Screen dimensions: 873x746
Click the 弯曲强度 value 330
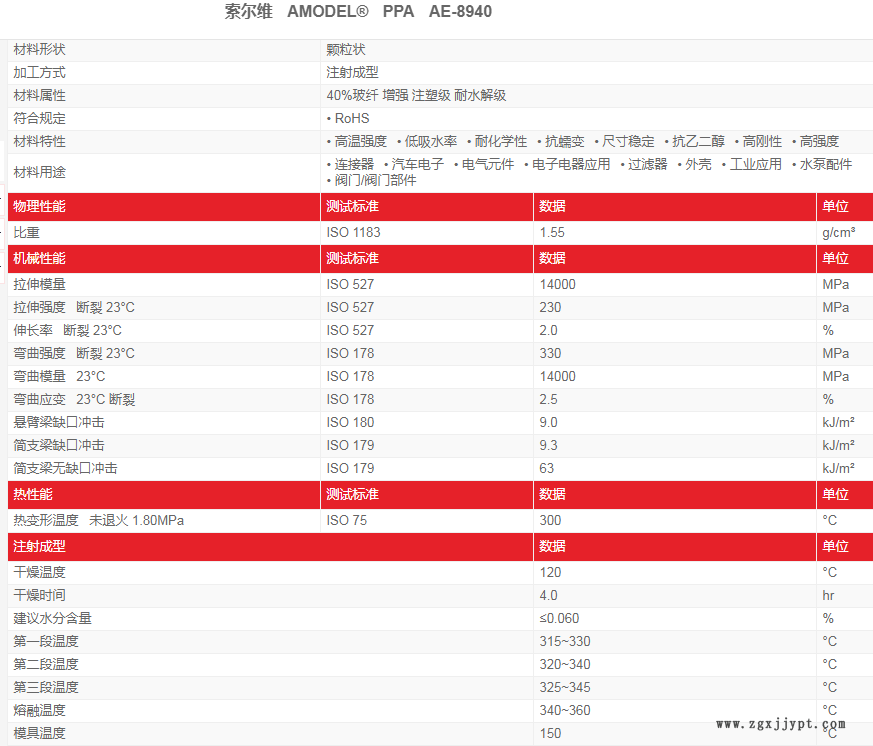tap(550, 353)
